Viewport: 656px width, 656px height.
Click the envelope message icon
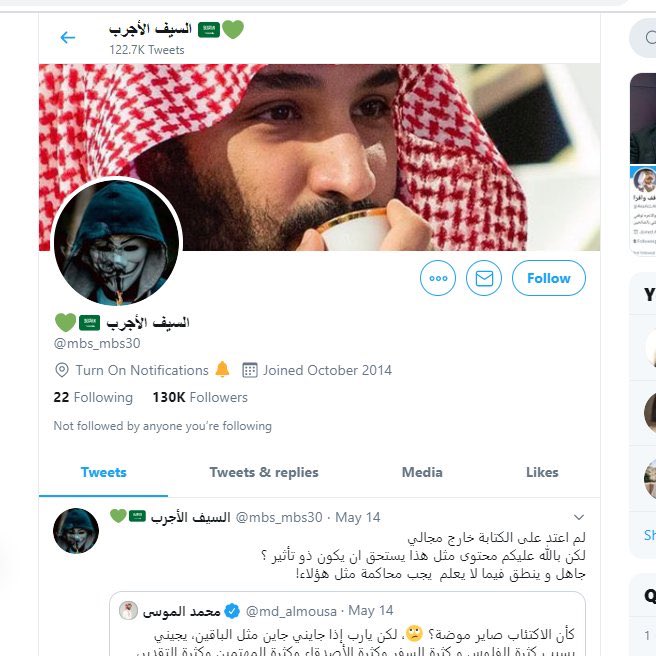tap(484, 278)
